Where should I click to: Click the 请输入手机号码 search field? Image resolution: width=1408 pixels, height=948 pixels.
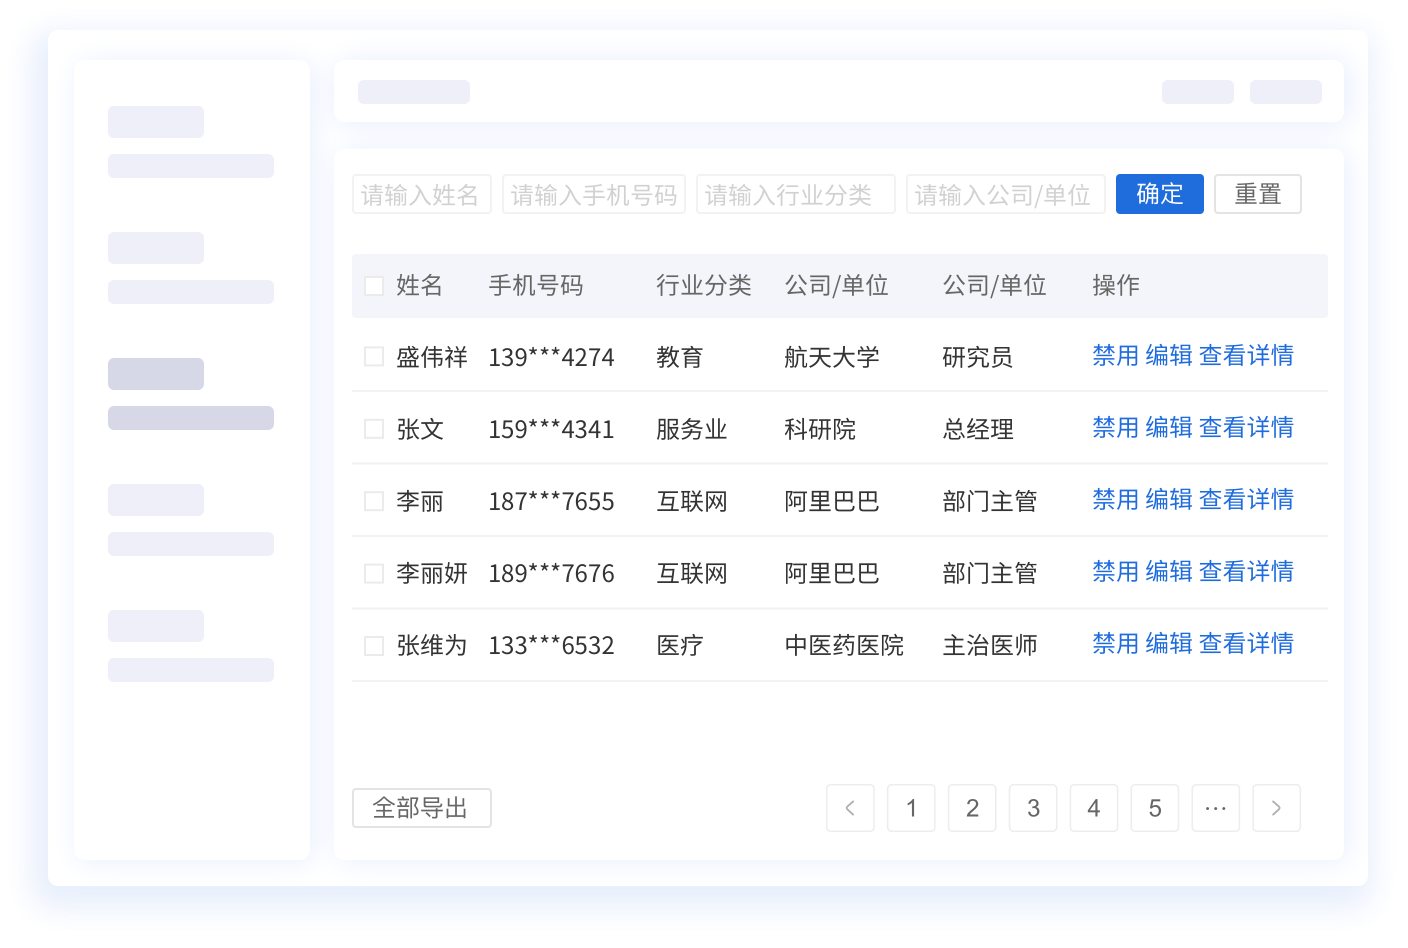tap(594, 194)
